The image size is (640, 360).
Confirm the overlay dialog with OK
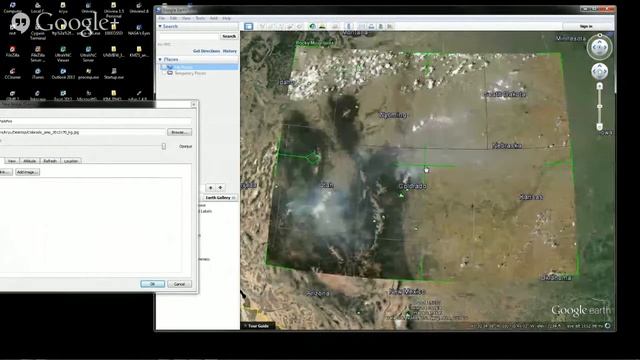click(x=153, y=284)
